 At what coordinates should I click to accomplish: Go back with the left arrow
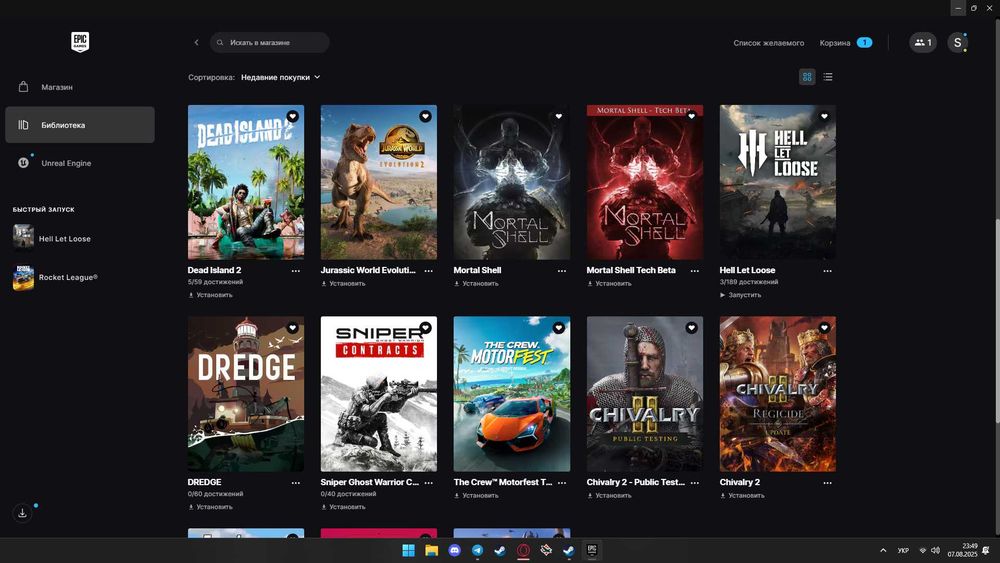(196, 43)
